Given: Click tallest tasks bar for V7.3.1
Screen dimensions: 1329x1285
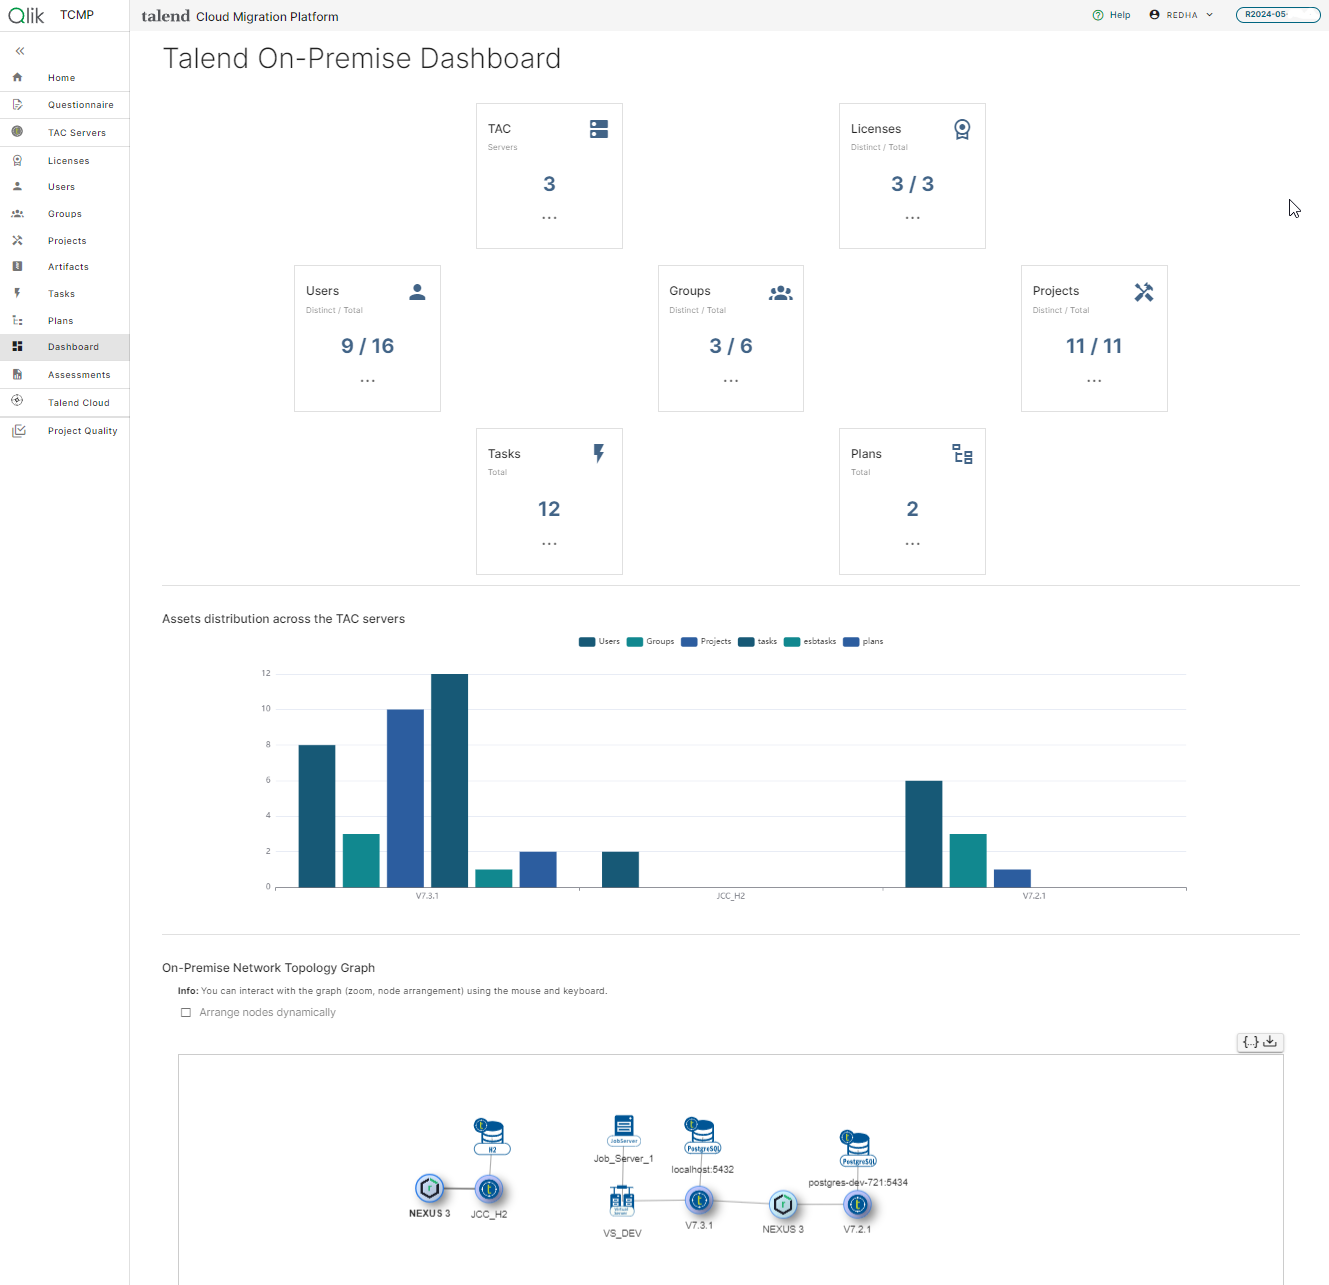Looking at the screenshot, I should [449, 780].
